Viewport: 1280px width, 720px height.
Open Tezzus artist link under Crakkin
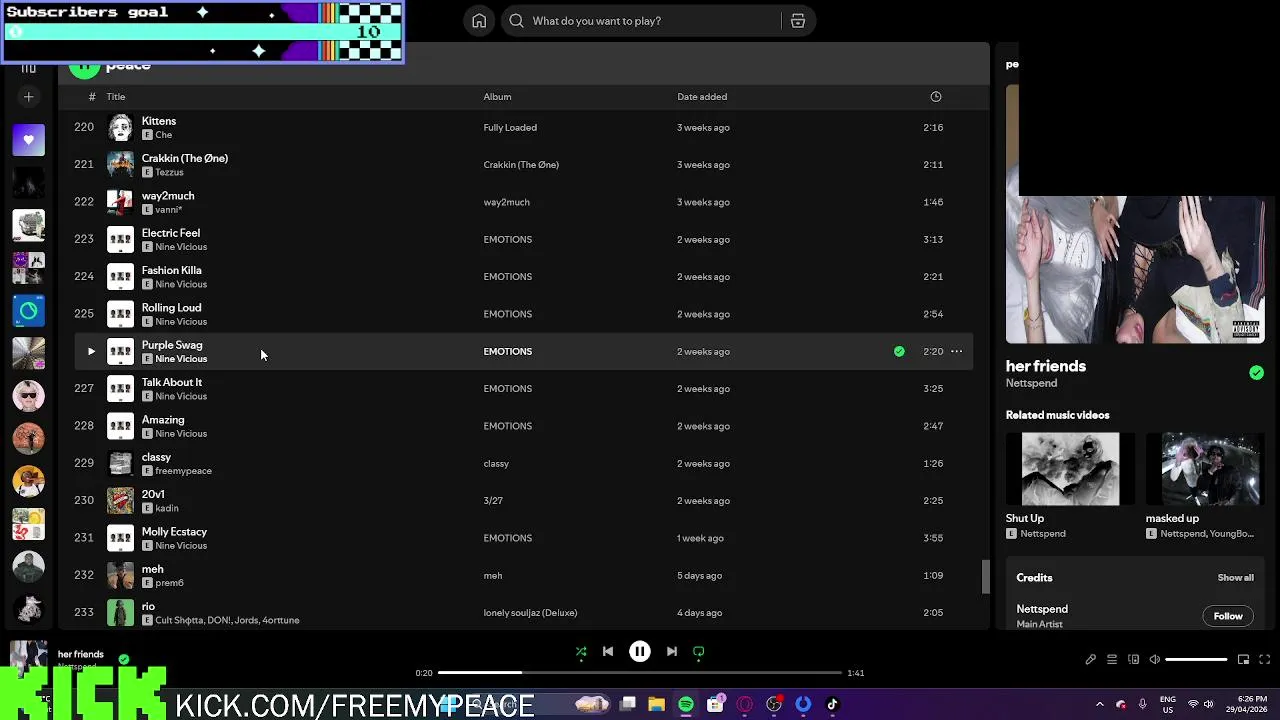169,172
